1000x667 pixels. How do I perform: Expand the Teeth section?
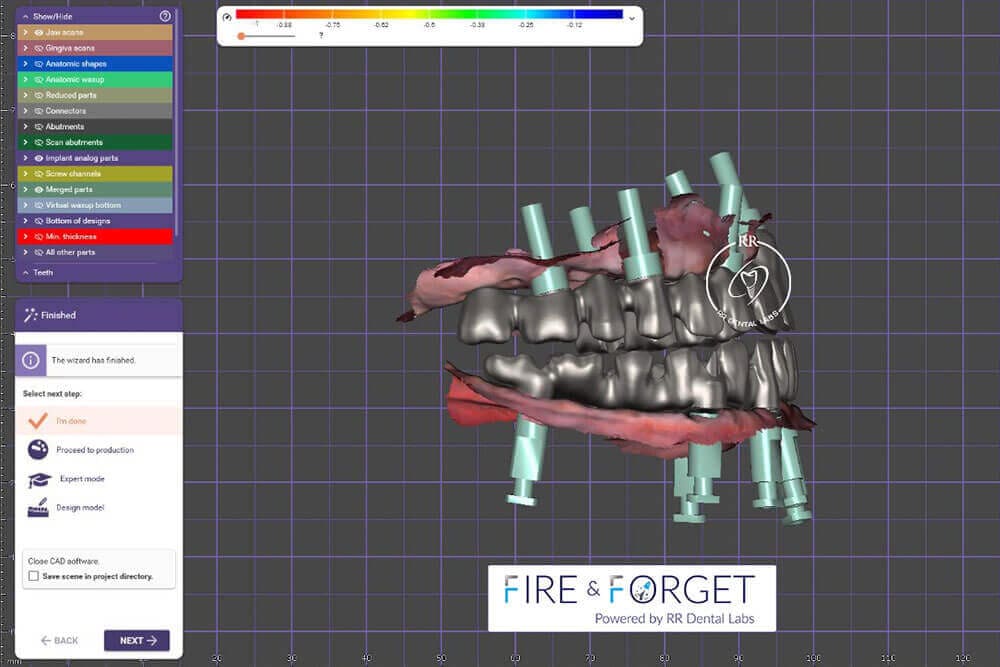tap(25, 272)
